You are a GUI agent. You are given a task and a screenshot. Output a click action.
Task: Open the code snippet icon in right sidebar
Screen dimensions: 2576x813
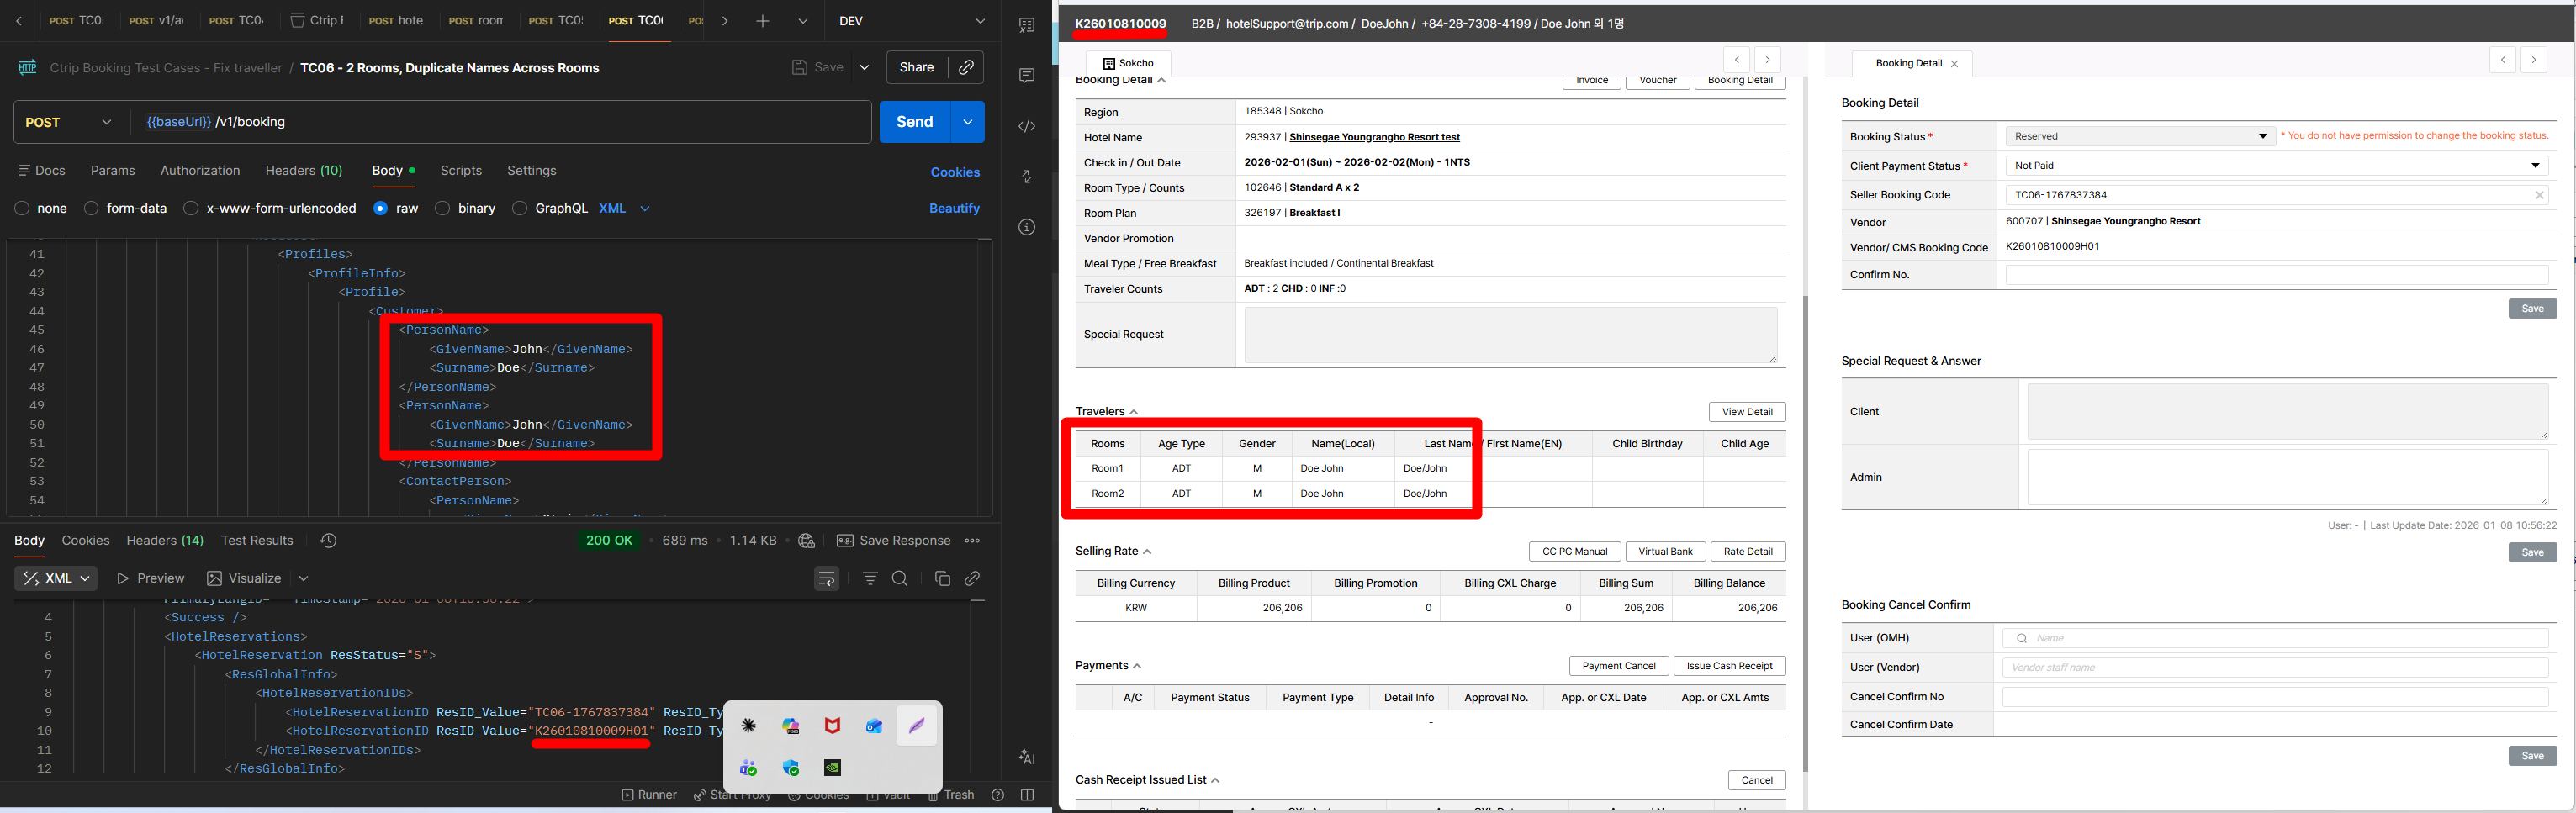point(1026,126)
